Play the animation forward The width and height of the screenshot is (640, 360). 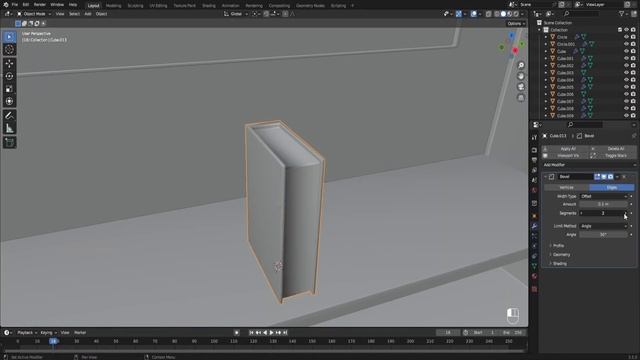(272, 333)
